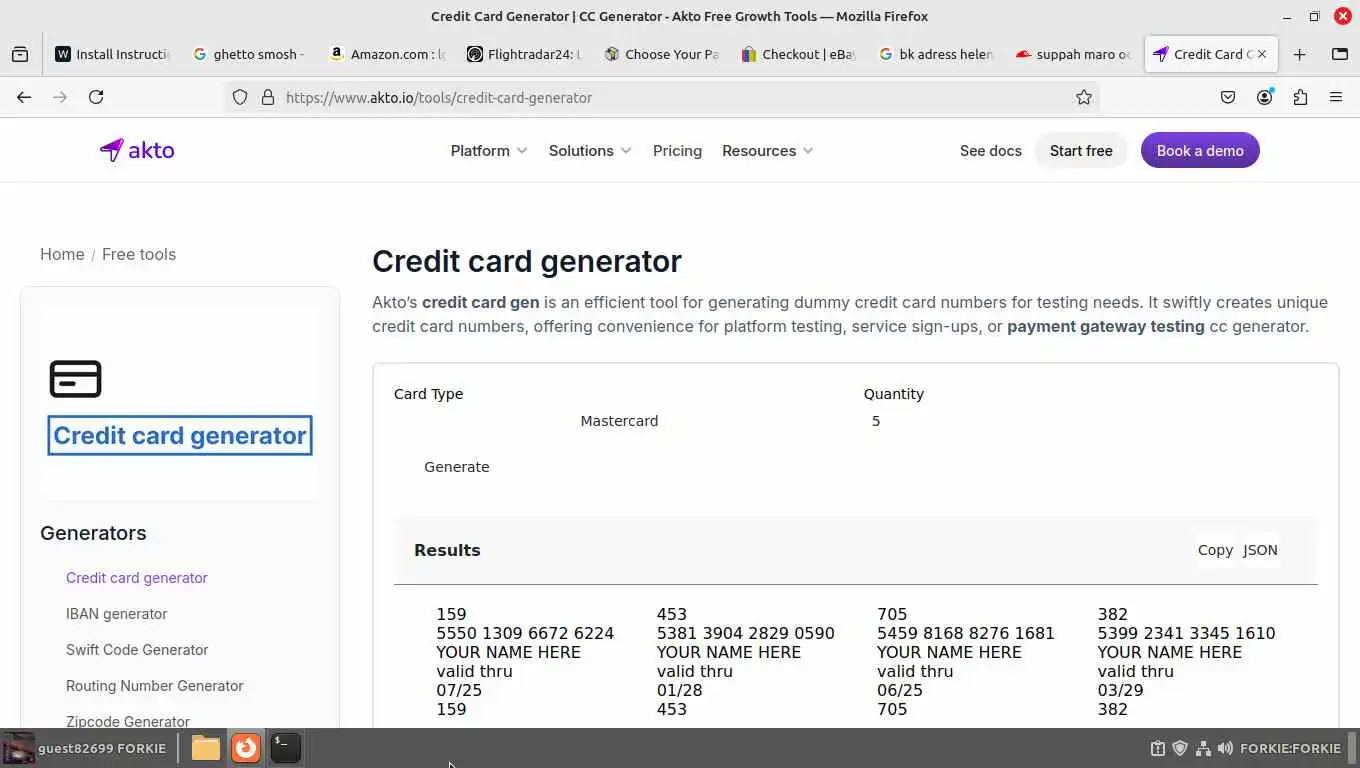1360x768 pixels.
Task: Open the Routing Number Generator link
Action: point(155,686)
